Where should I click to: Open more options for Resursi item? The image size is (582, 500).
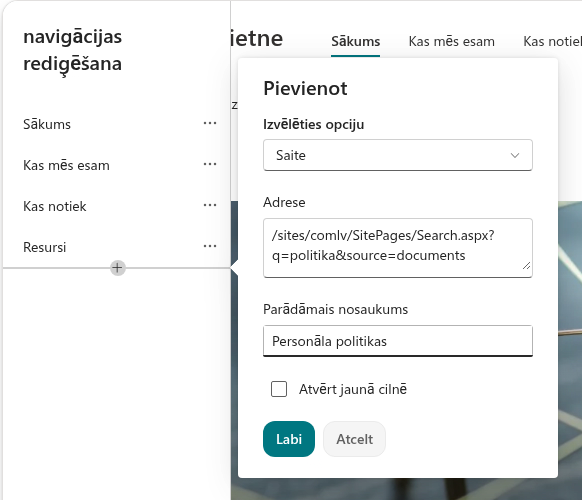(210, 246)
